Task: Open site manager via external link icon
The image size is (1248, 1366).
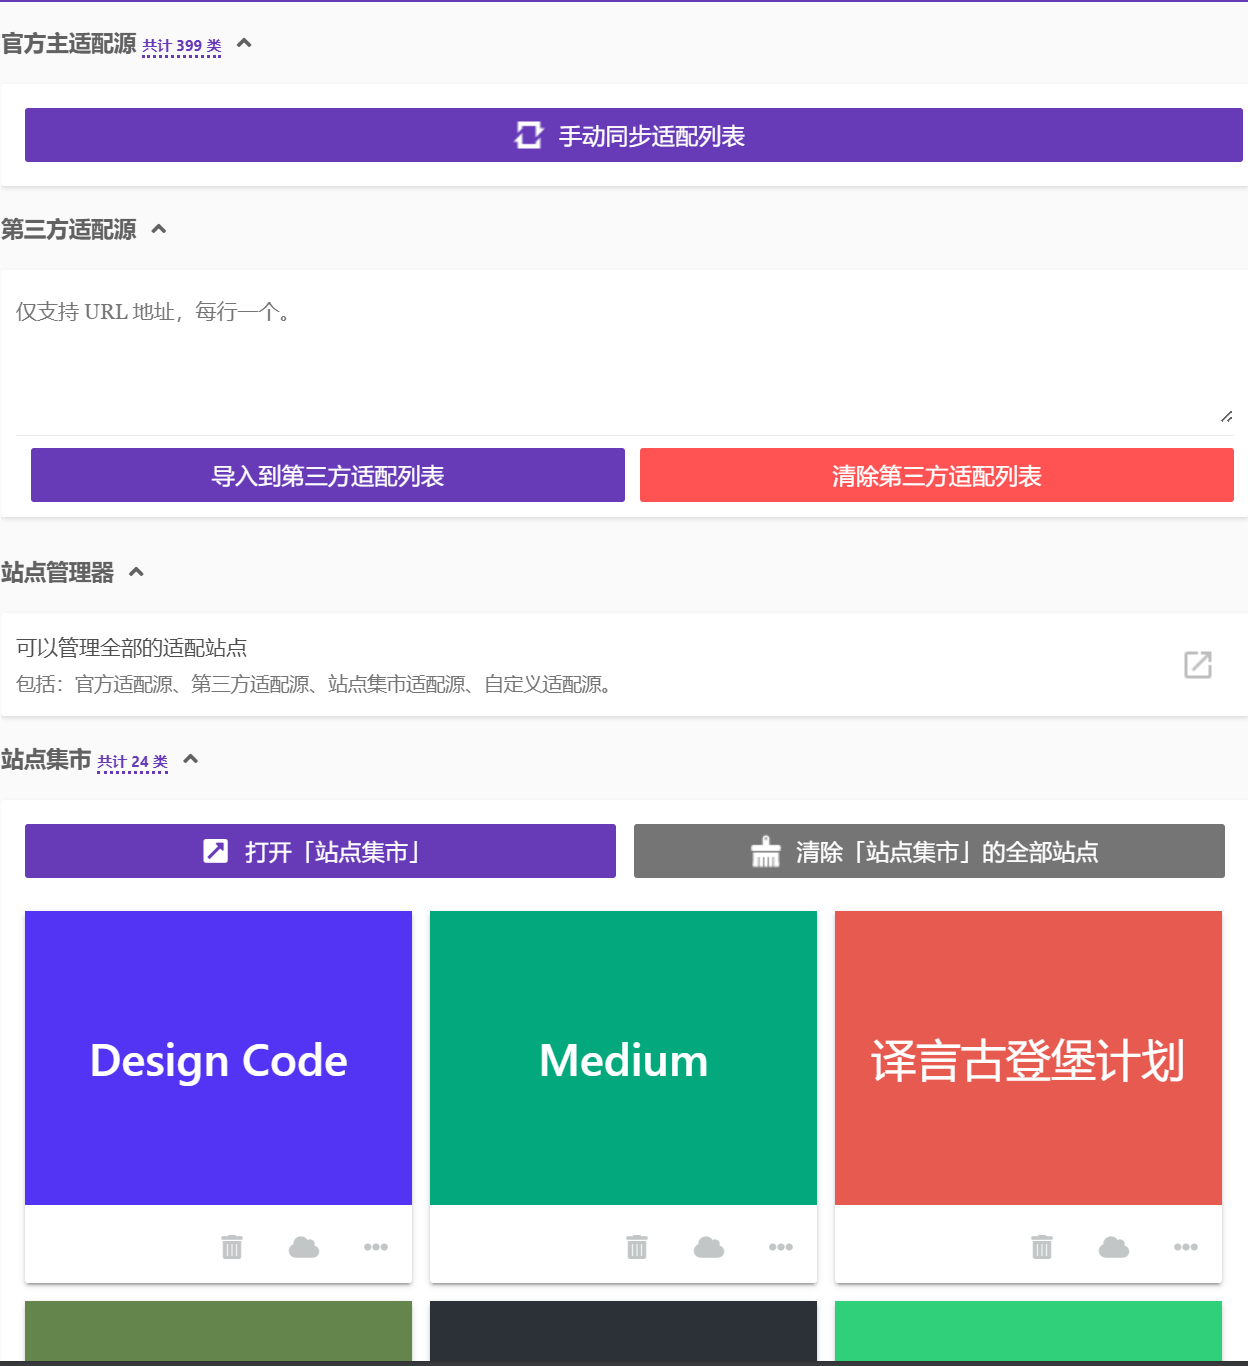Action: click(1197, 665)
